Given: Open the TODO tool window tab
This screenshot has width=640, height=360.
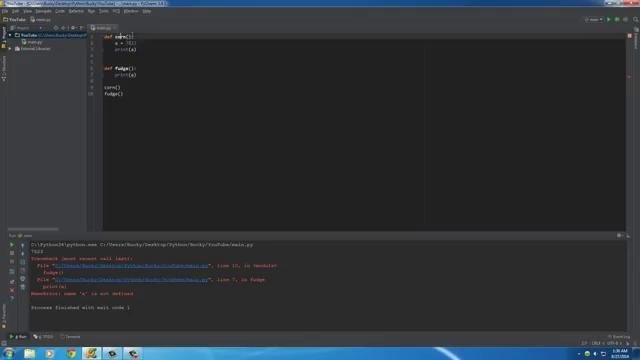Looking at the screenshot, I should 44,337.
